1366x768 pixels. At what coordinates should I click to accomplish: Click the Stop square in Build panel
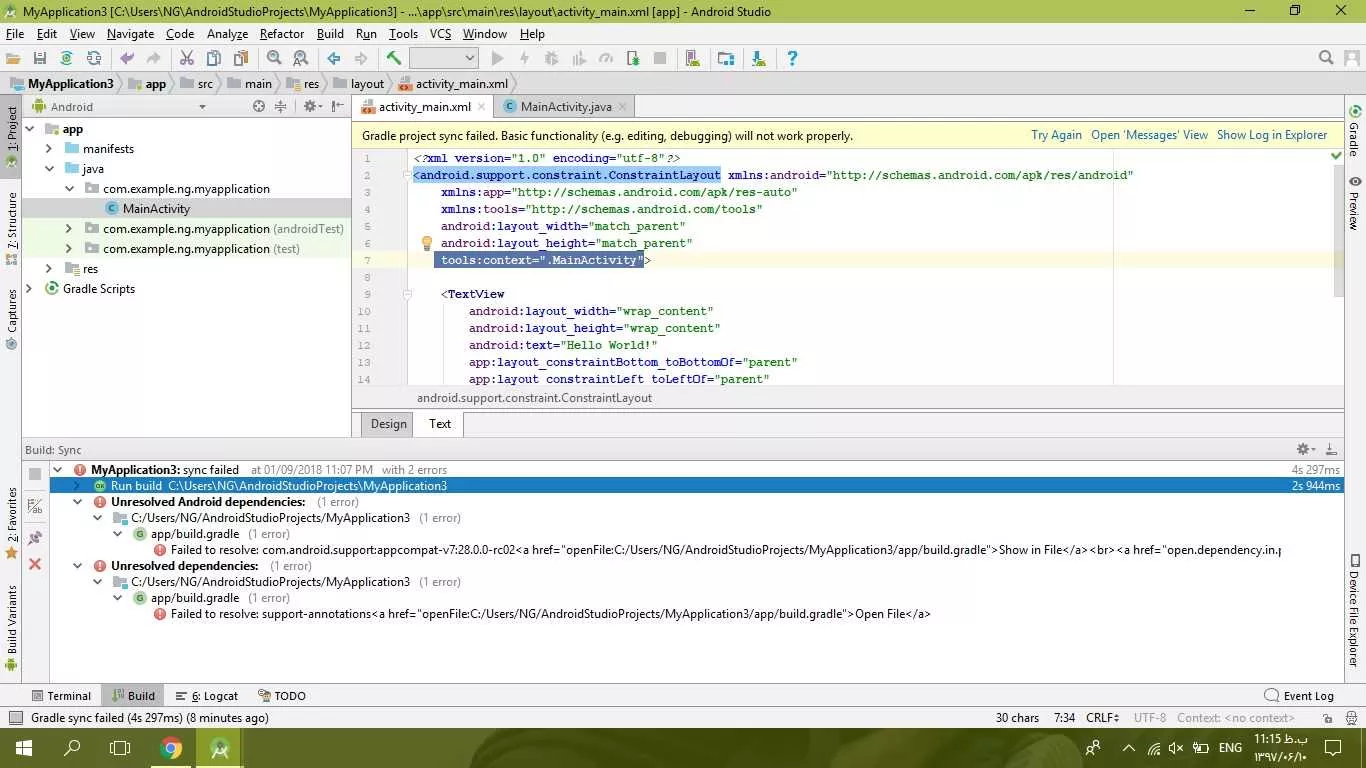click(x=35, y=474)
